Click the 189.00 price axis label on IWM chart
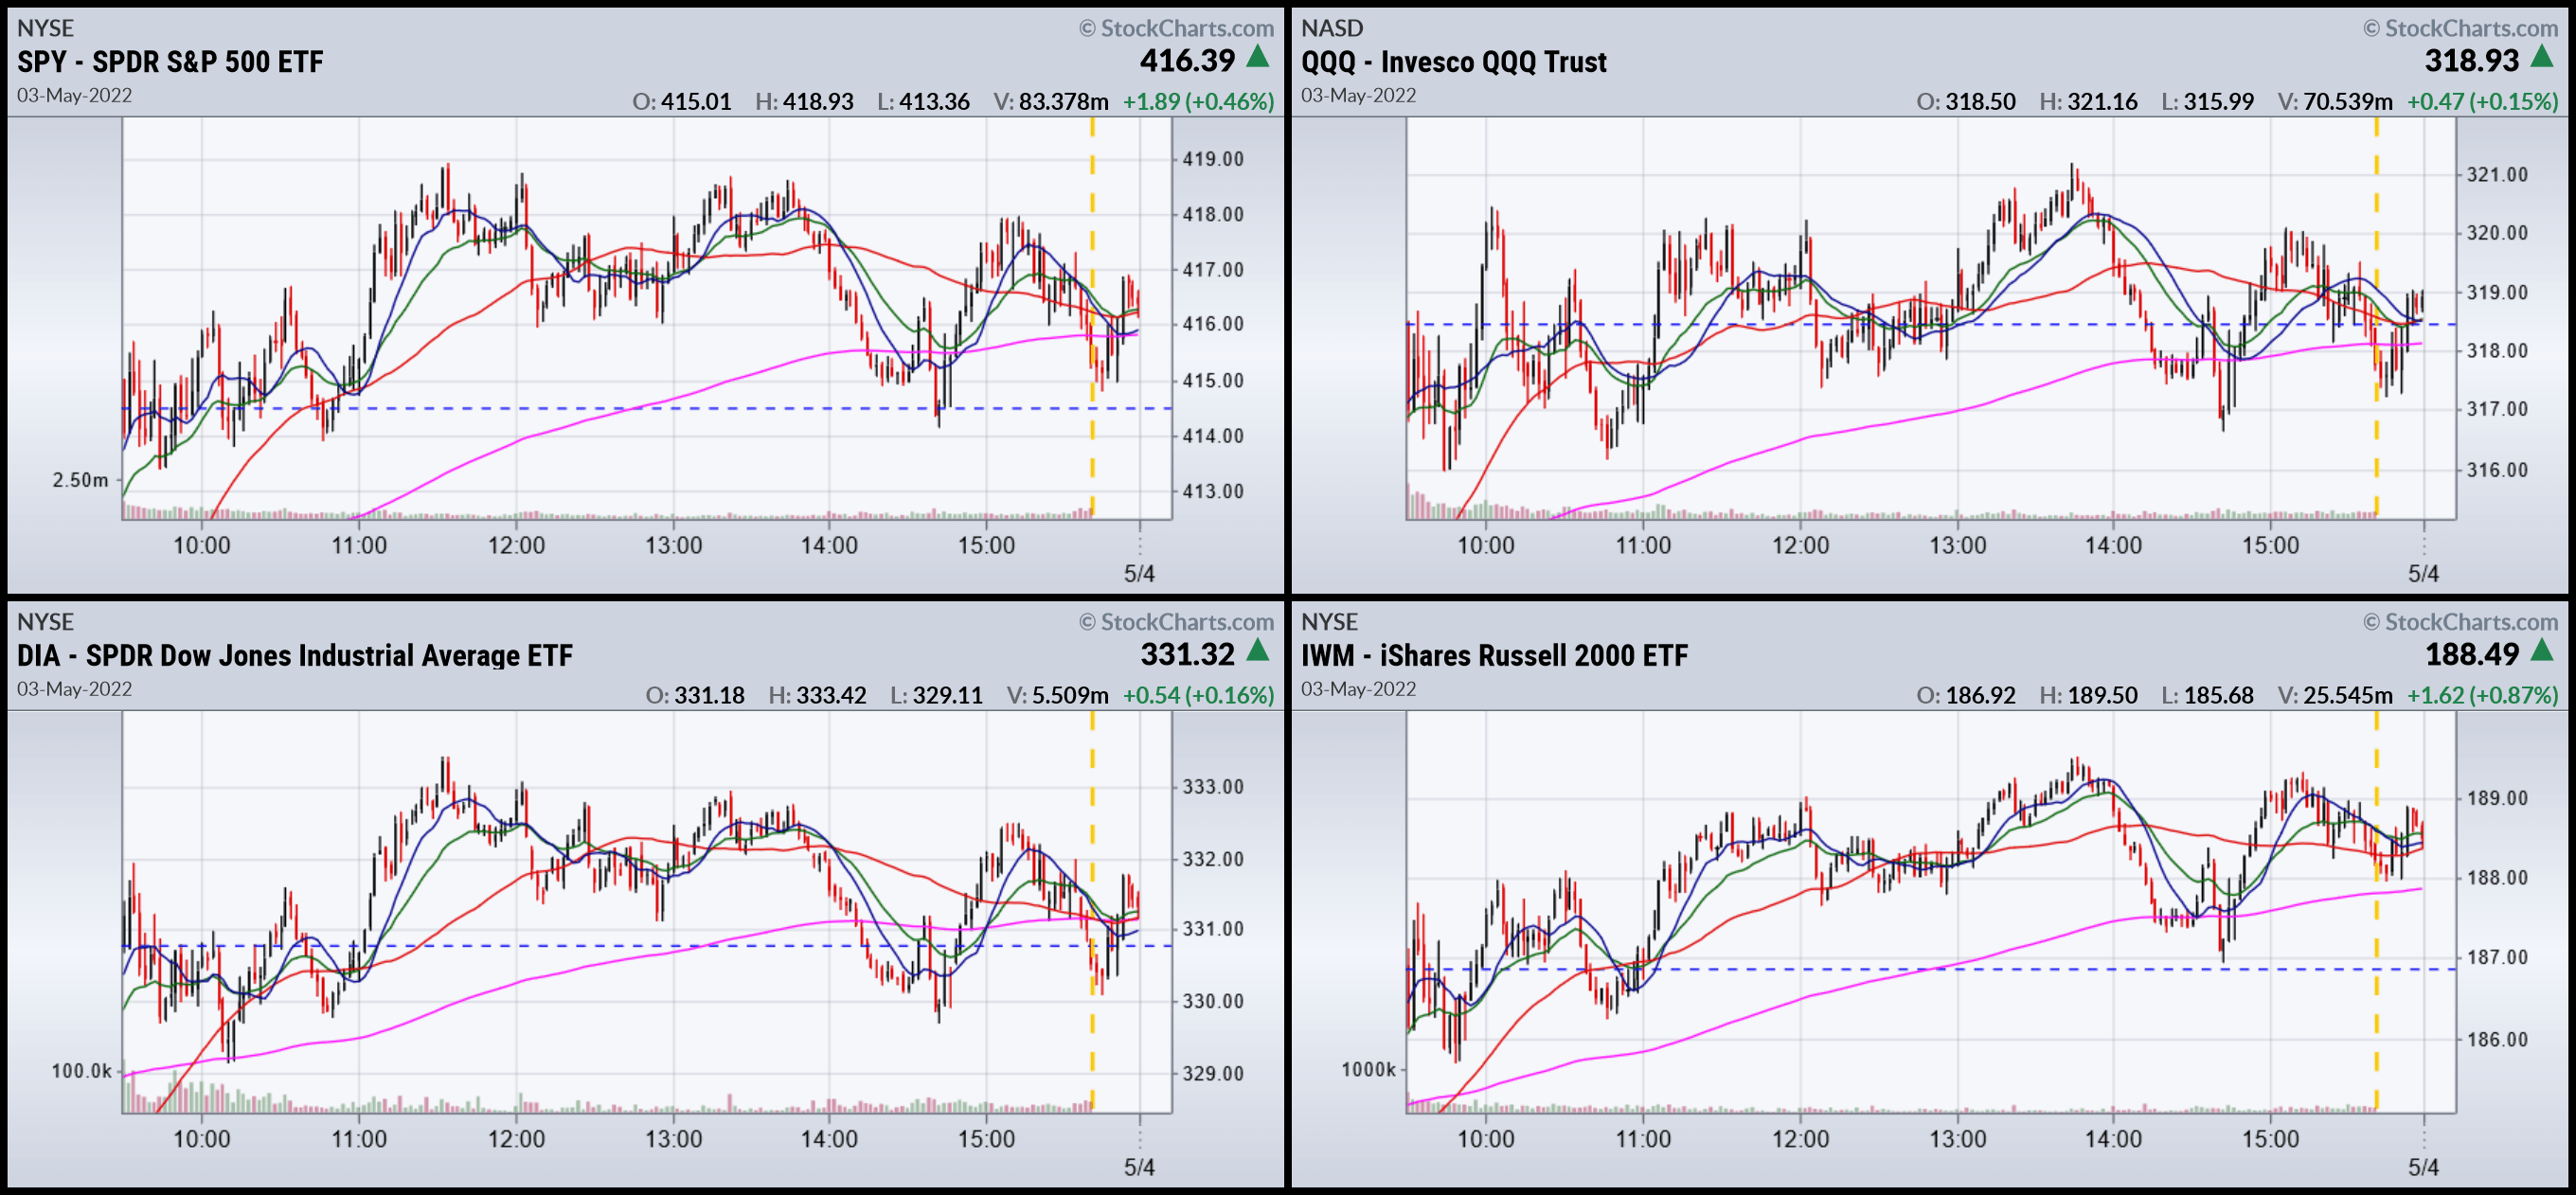2576x1195 pixels. [2497, 798]
